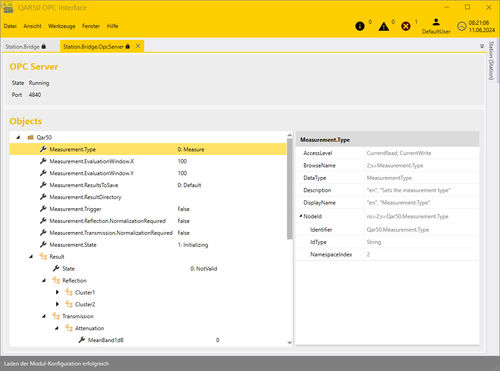The image size is (500, 371).
Task: Click the '0: Default' value
Action: coord(189,185)
